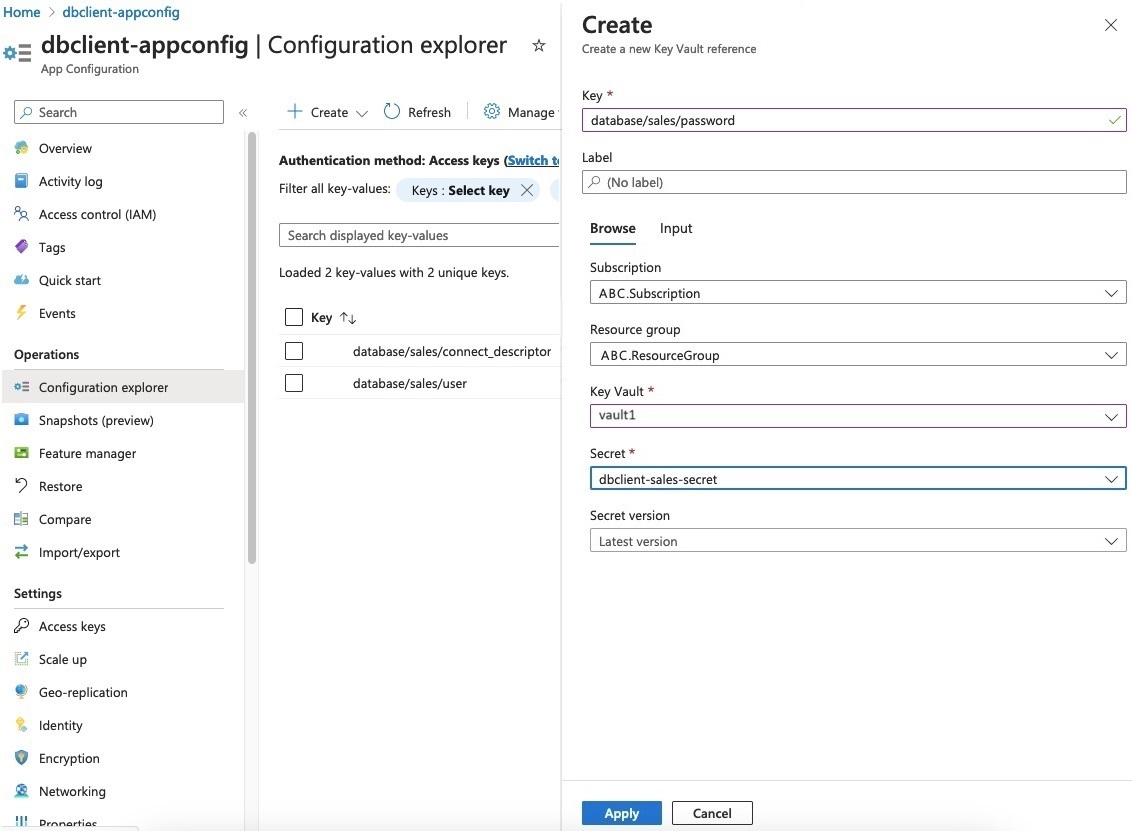Click the Access control (IAM) icon
The image size is (1132, 831).
22,214
